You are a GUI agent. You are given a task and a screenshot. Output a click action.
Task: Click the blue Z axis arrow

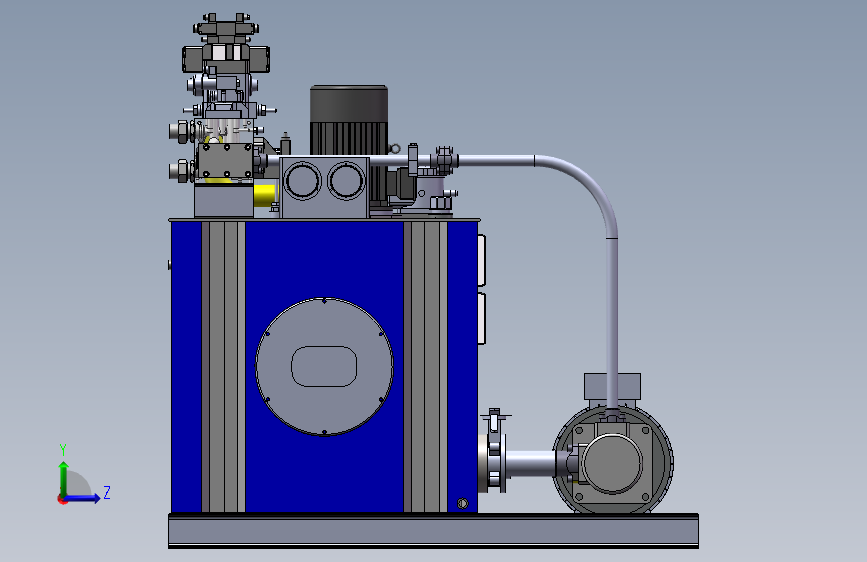click(83, 498)
